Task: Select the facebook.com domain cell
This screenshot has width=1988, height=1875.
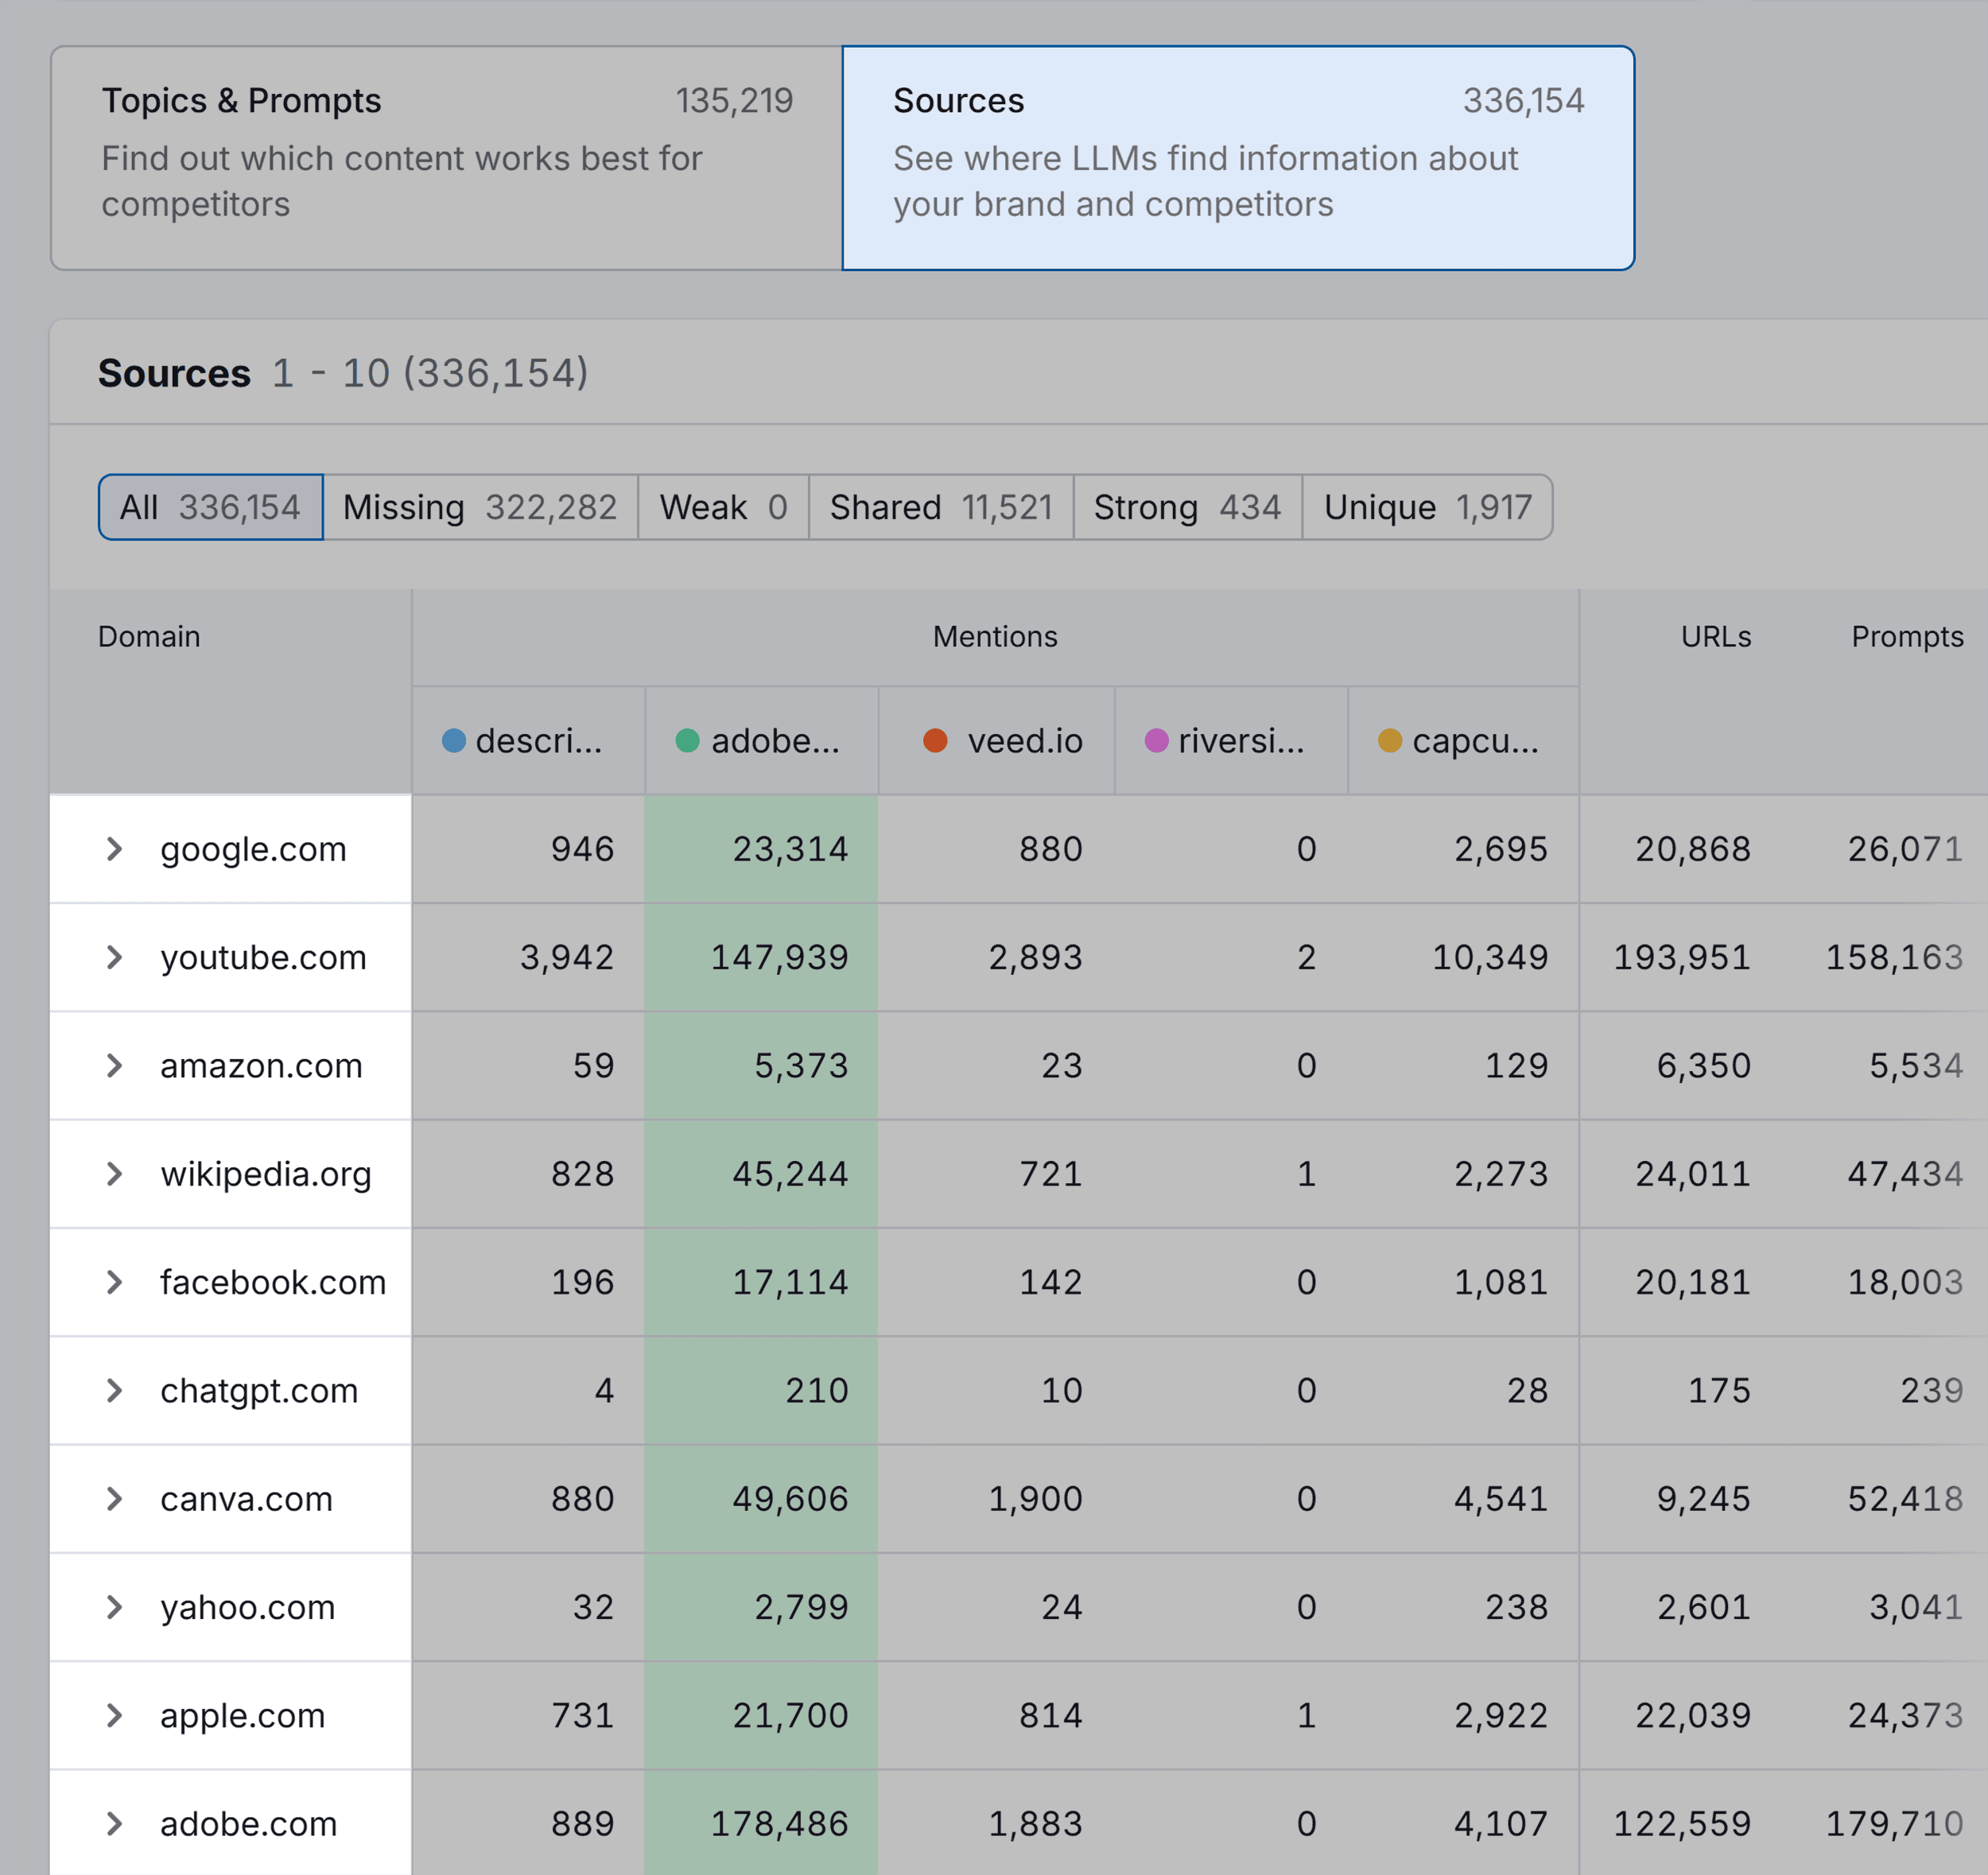Action: 274,1282
